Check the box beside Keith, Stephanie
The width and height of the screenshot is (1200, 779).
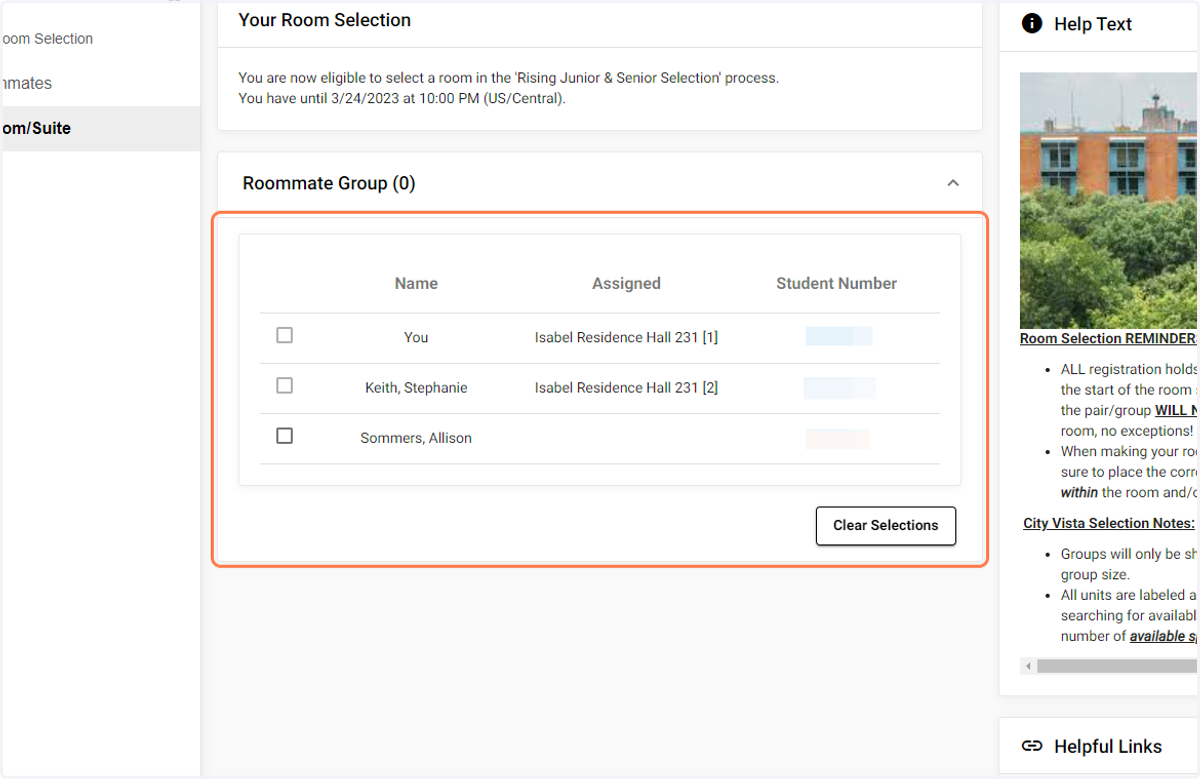point(284,385)
